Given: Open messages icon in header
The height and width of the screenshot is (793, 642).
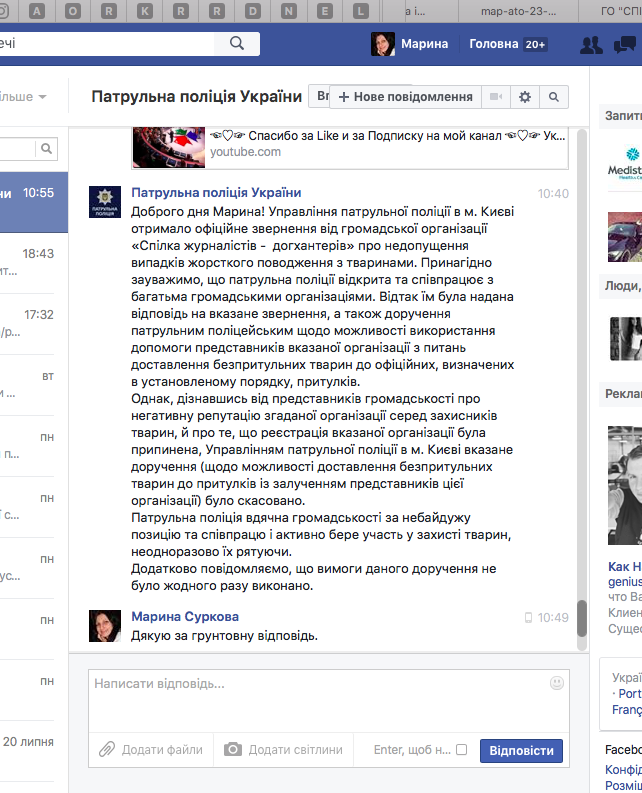Looking at the screenshot, I should pos(625,45).
